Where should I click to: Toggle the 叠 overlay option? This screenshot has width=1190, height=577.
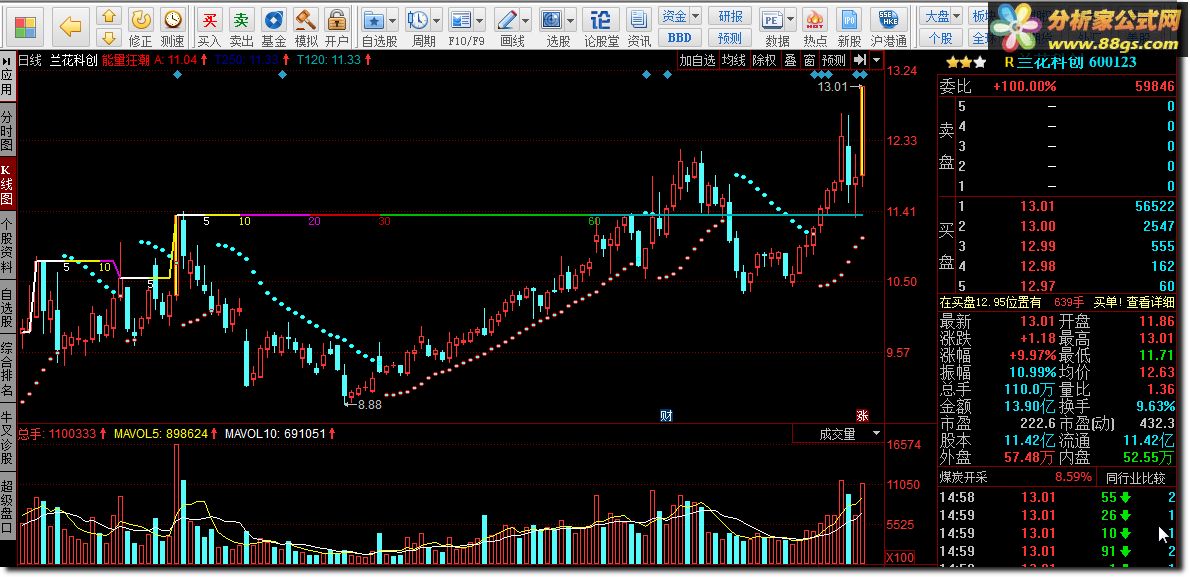tap(790, 61)
